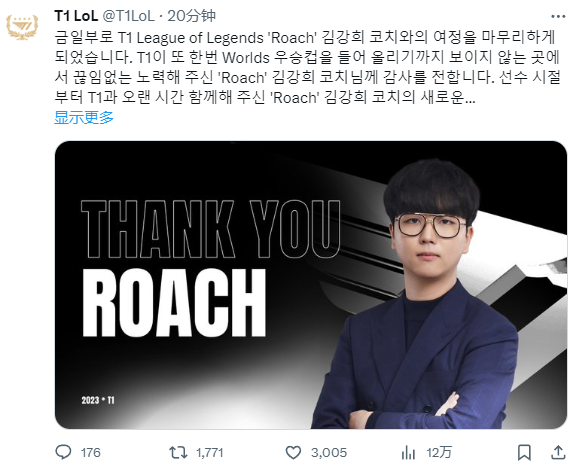Click the large ROACH text in image
The width and height of the screenshot is (582, 471).
(174, 302)
